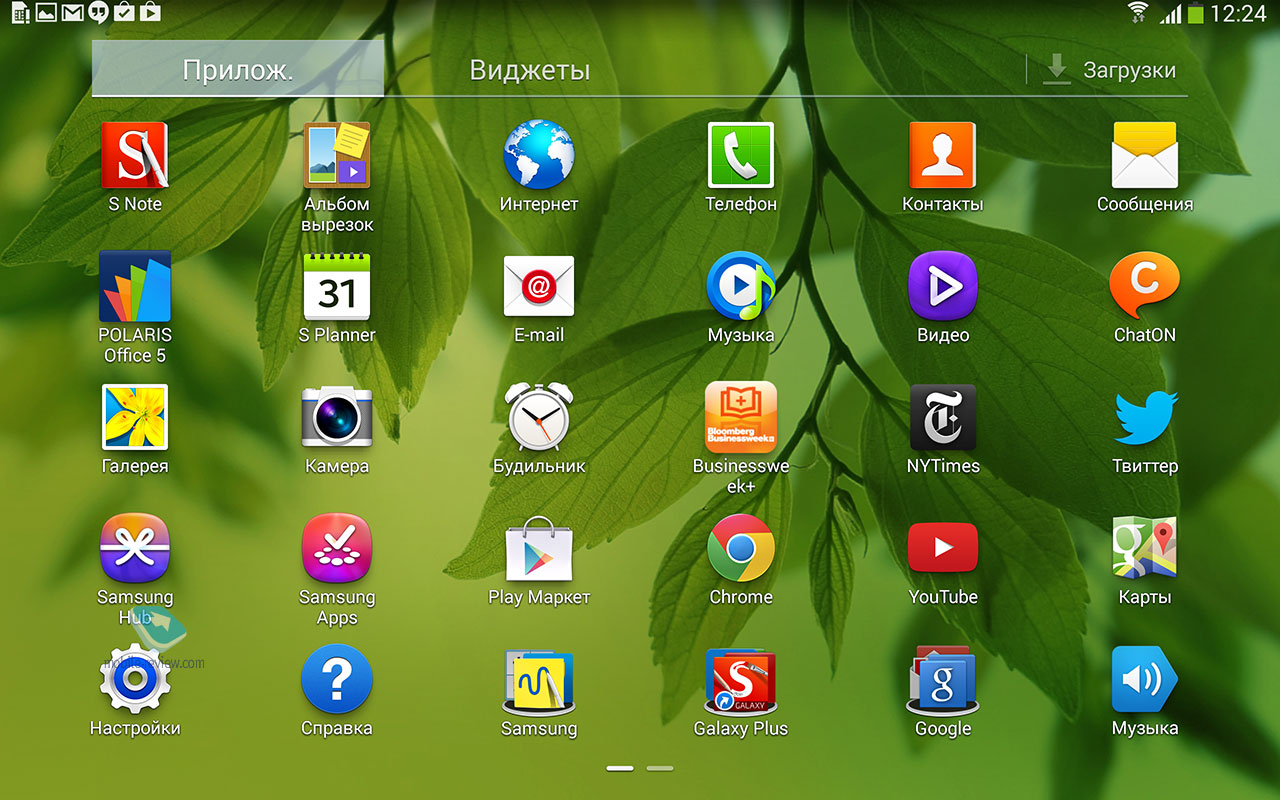Screen dimensions: 1280x800
Task: Tap the 12:24 clock
Action: point(1238,14)
